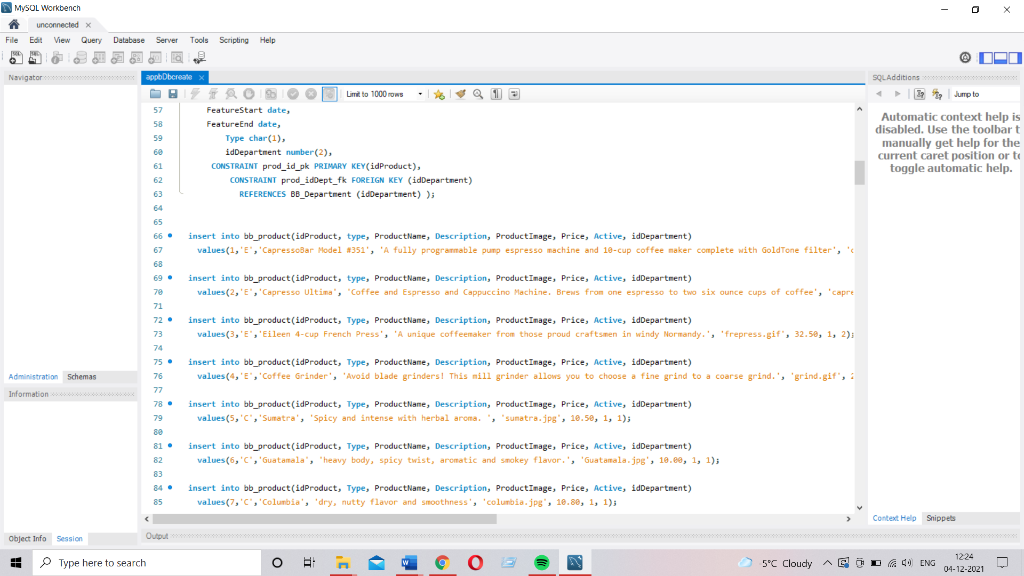The image size is (1024, 576).
Task: Toggle automatic context help
Action: pos(937,94)
